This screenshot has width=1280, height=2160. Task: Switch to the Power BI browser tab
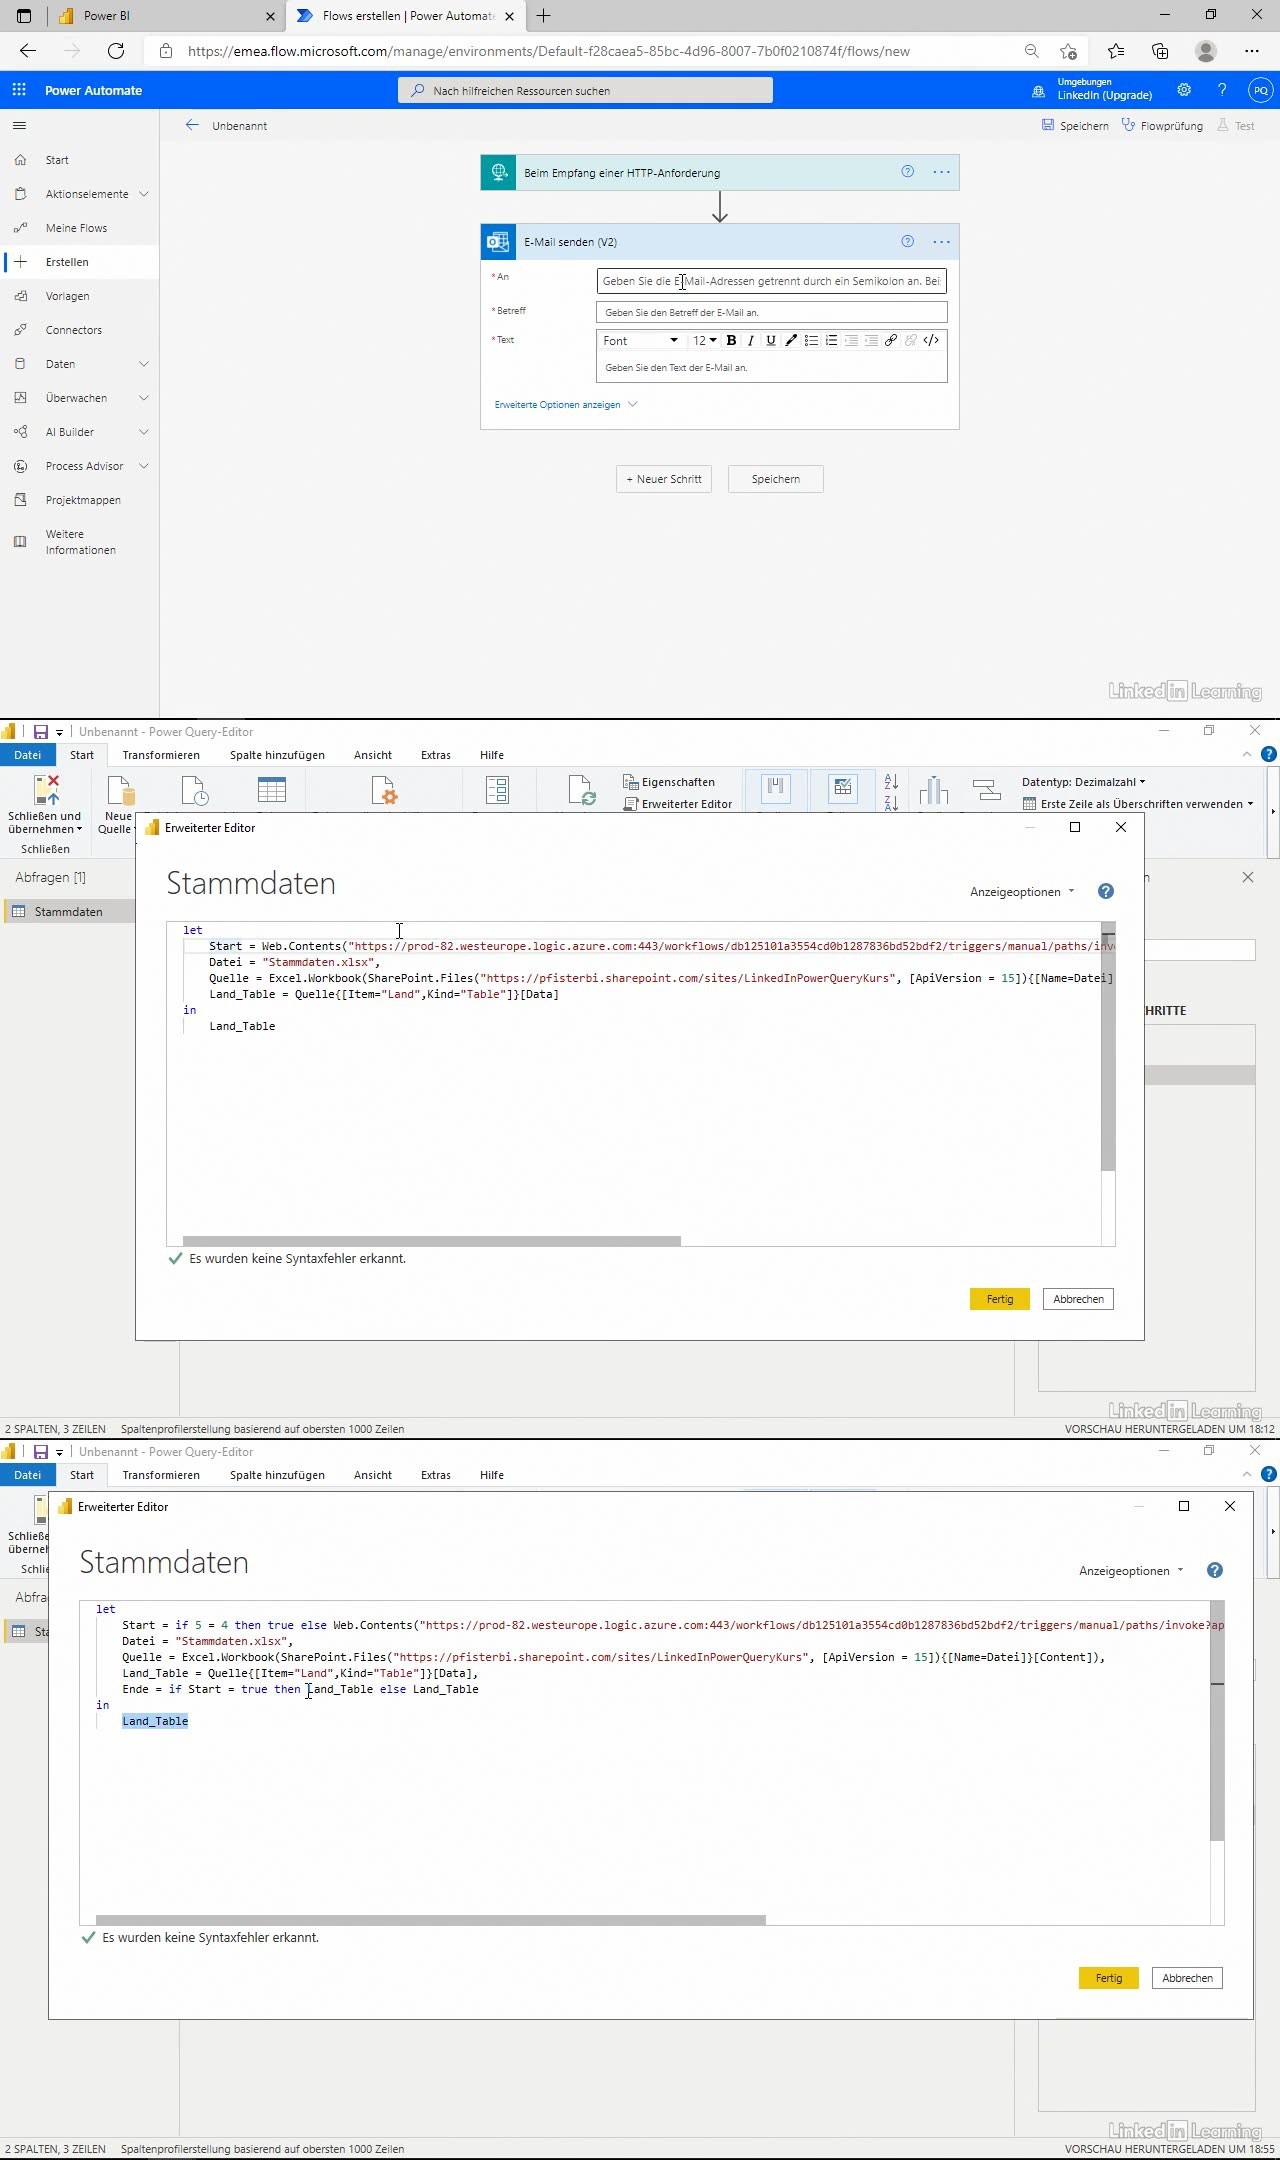[165, 16]
